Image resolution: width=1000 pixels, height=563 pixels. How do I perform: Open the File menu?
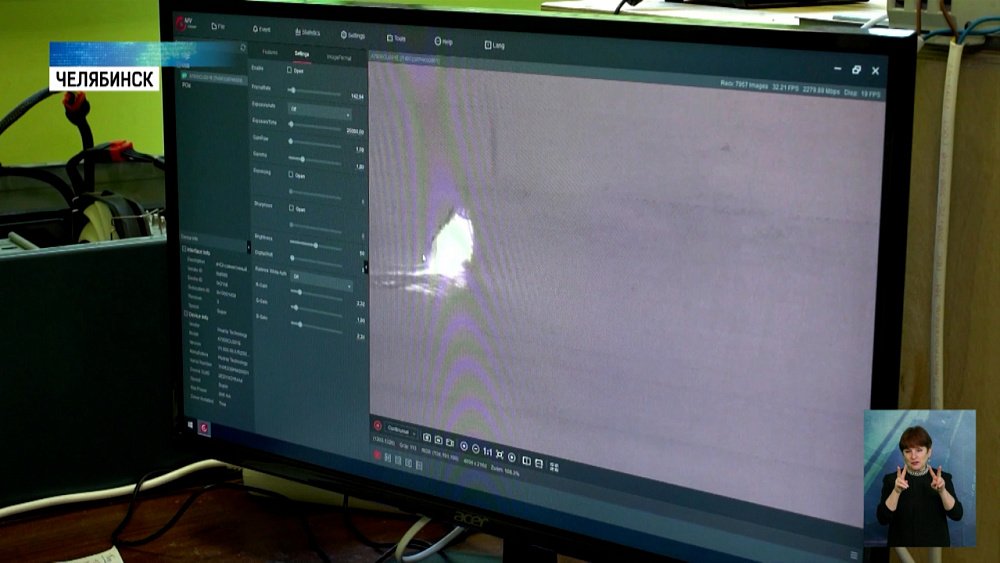[218, 27]
